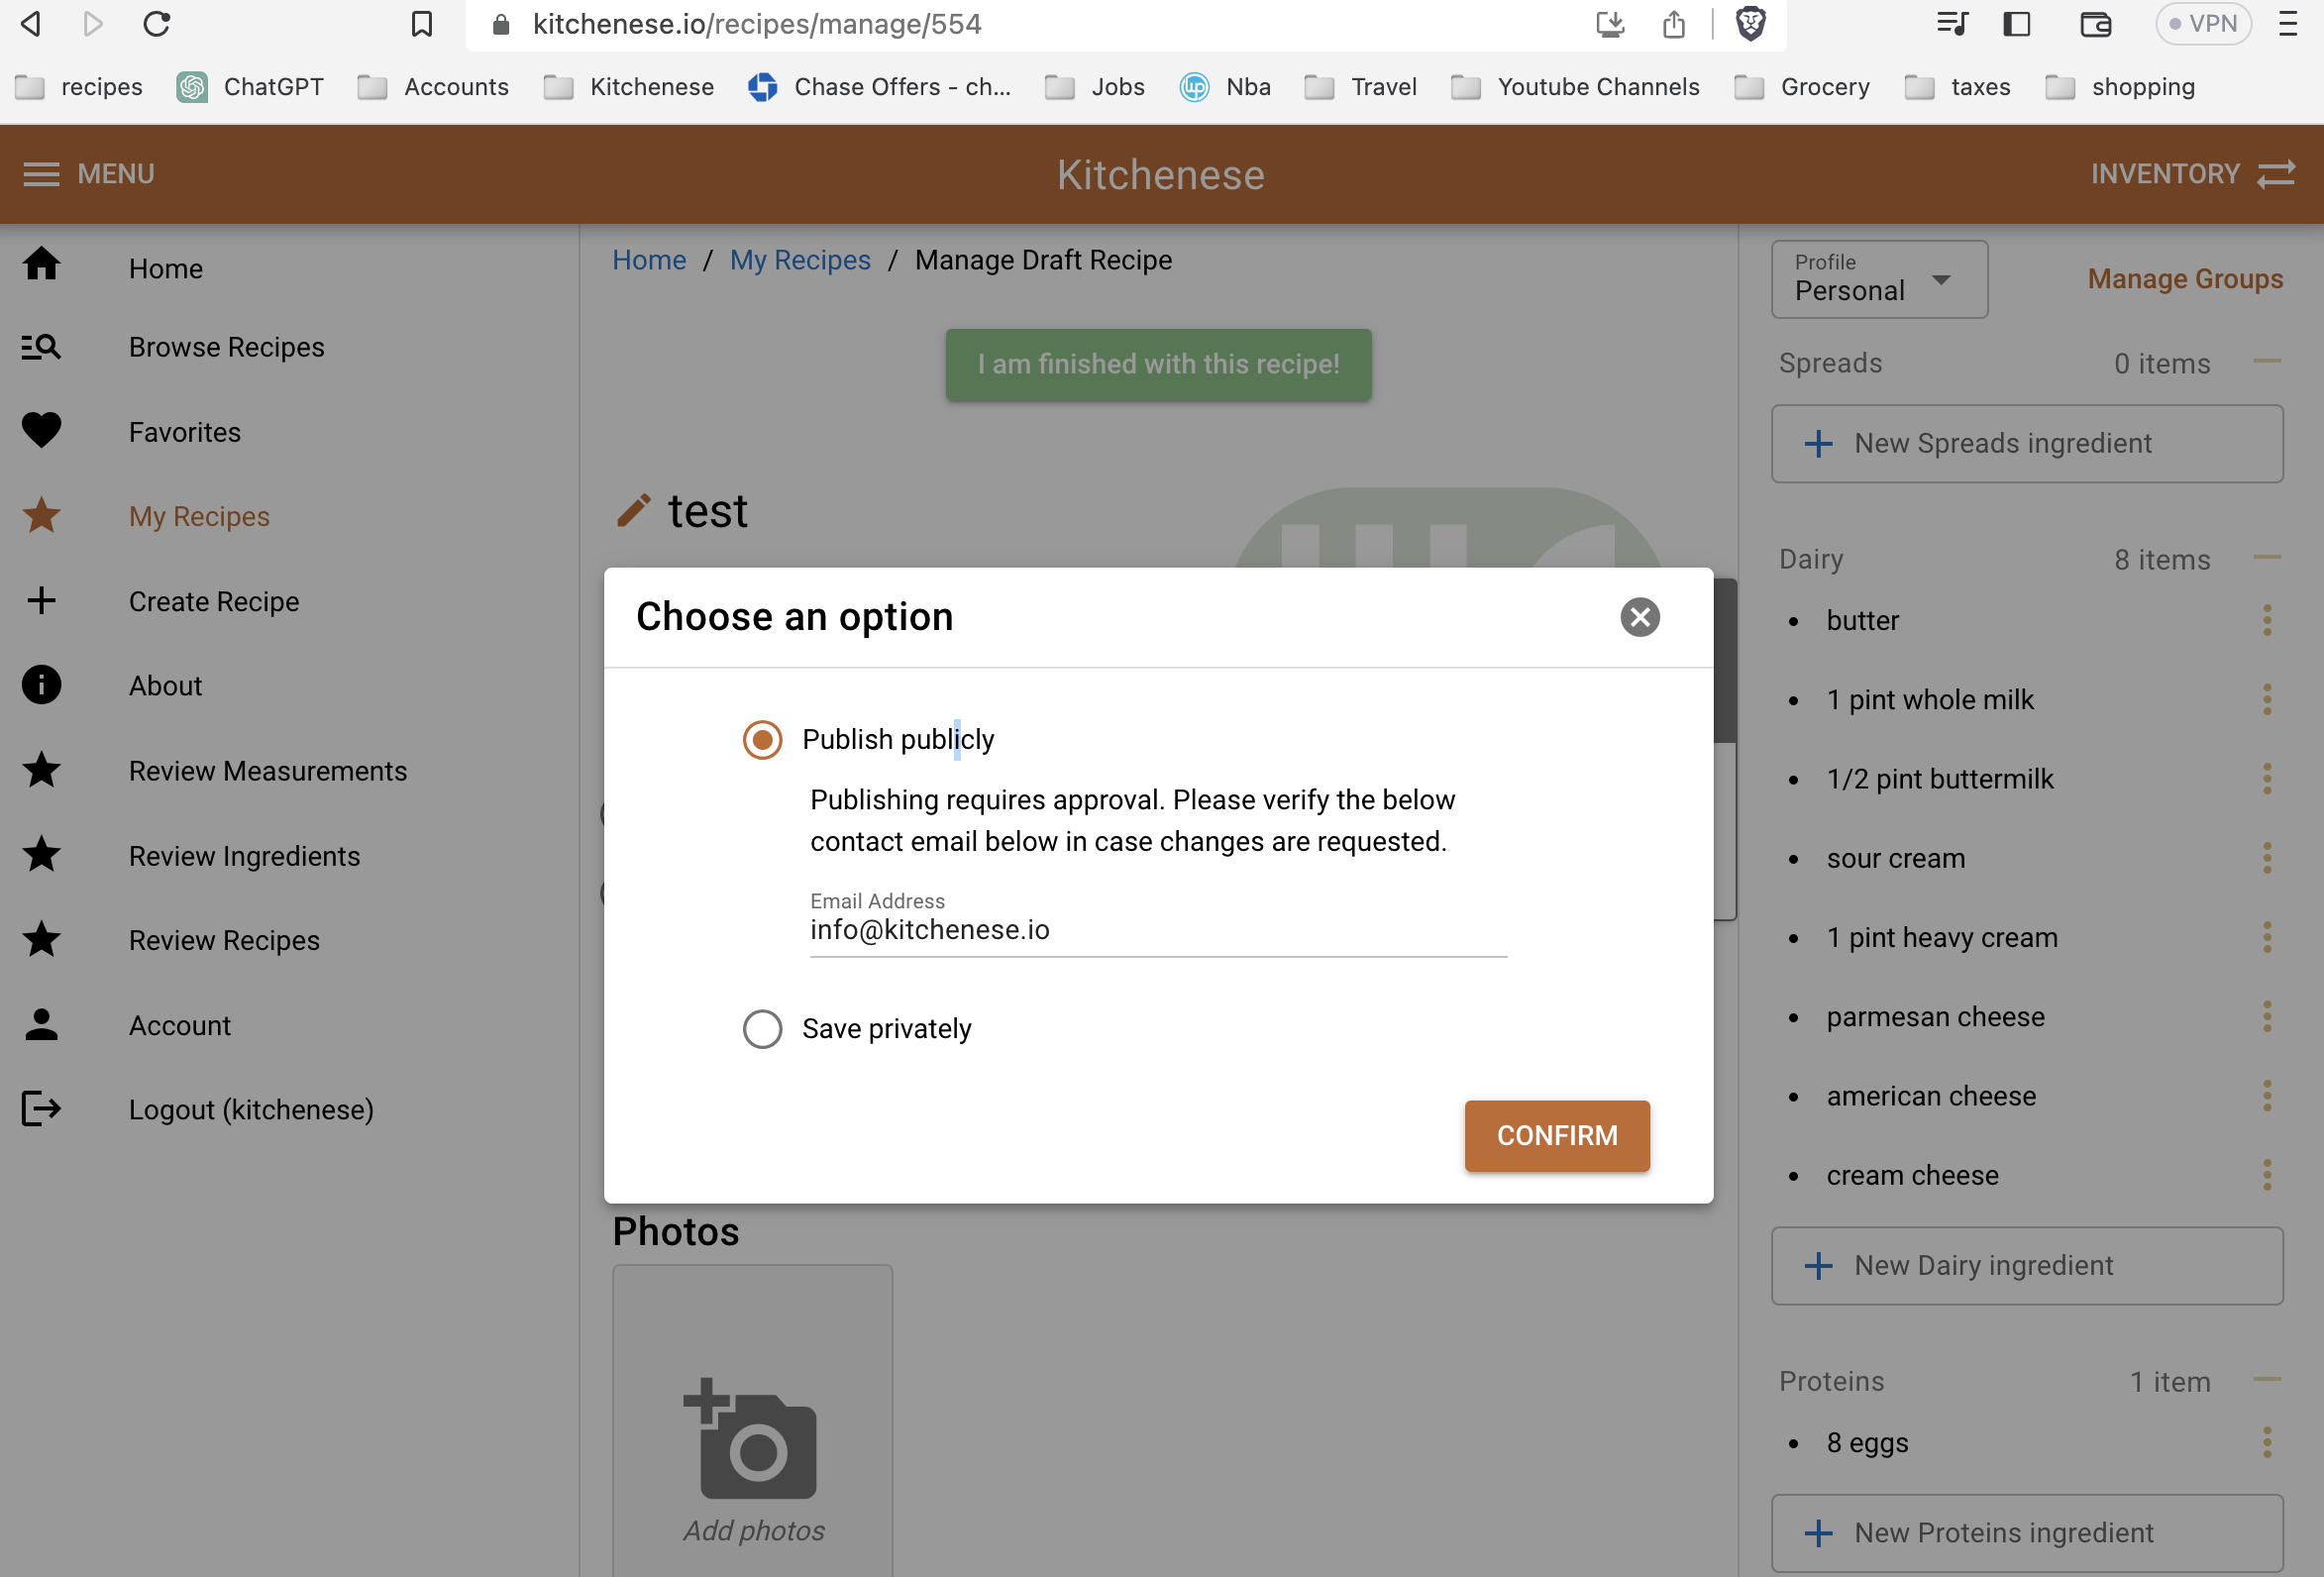Viewport: 2324px width, 1577px height.
Task: Open options menu for cream cheese
Action: point(2267,1175)
